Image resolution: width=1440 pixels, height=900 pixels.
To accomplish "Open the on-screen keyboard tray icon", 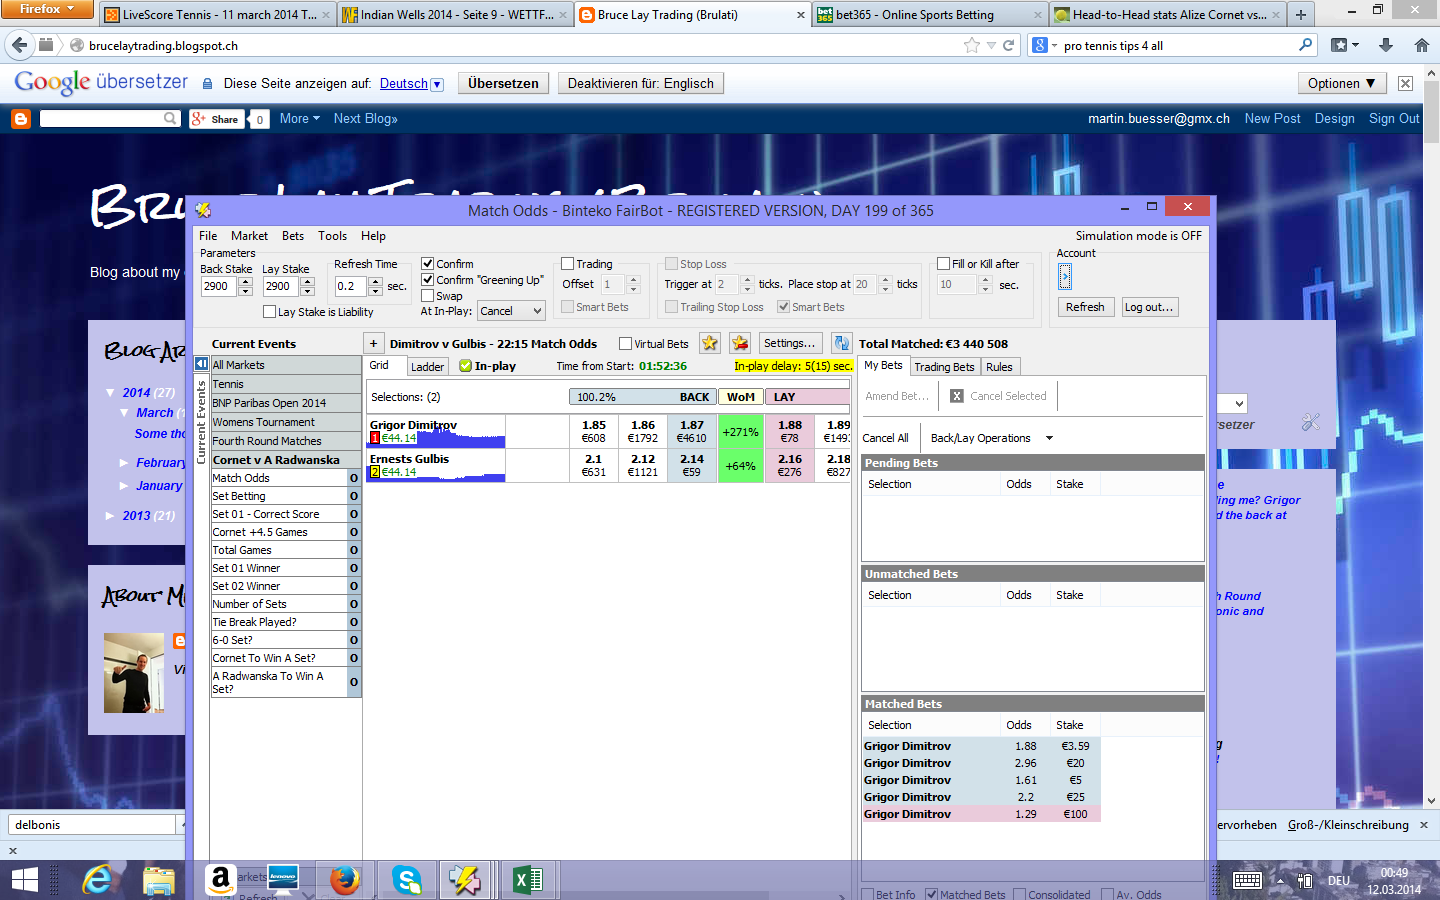I will (1247, 881).
